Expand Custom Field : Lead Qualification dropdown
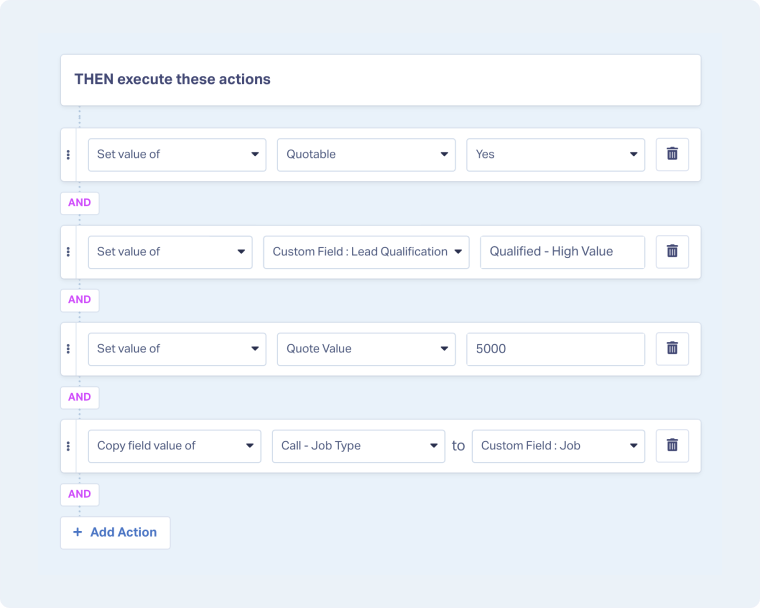This screenshot has height=608, width=760. pos(366,251)
